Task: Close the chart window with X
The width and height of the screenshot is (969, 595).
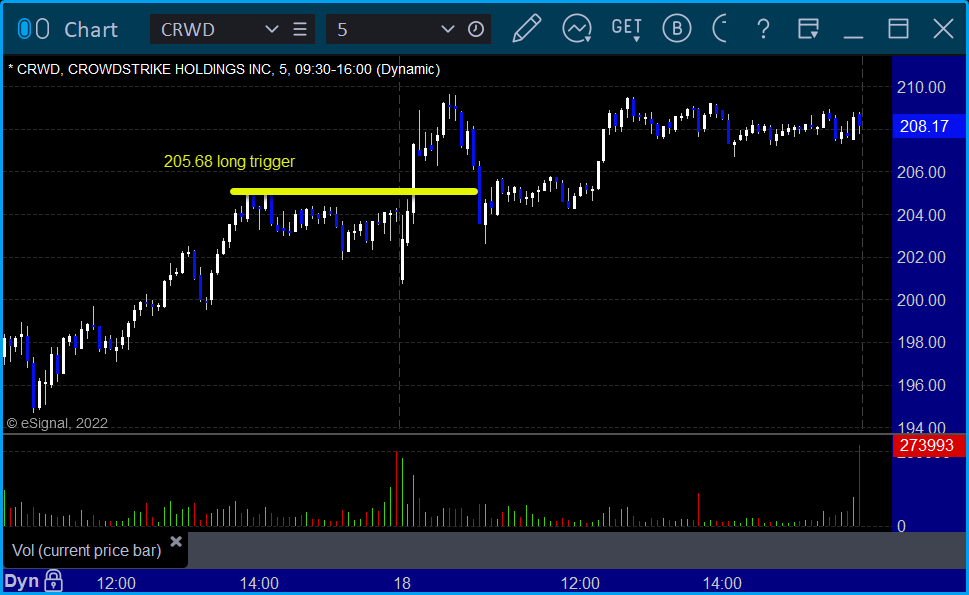Action: click(x=943, y=29)
